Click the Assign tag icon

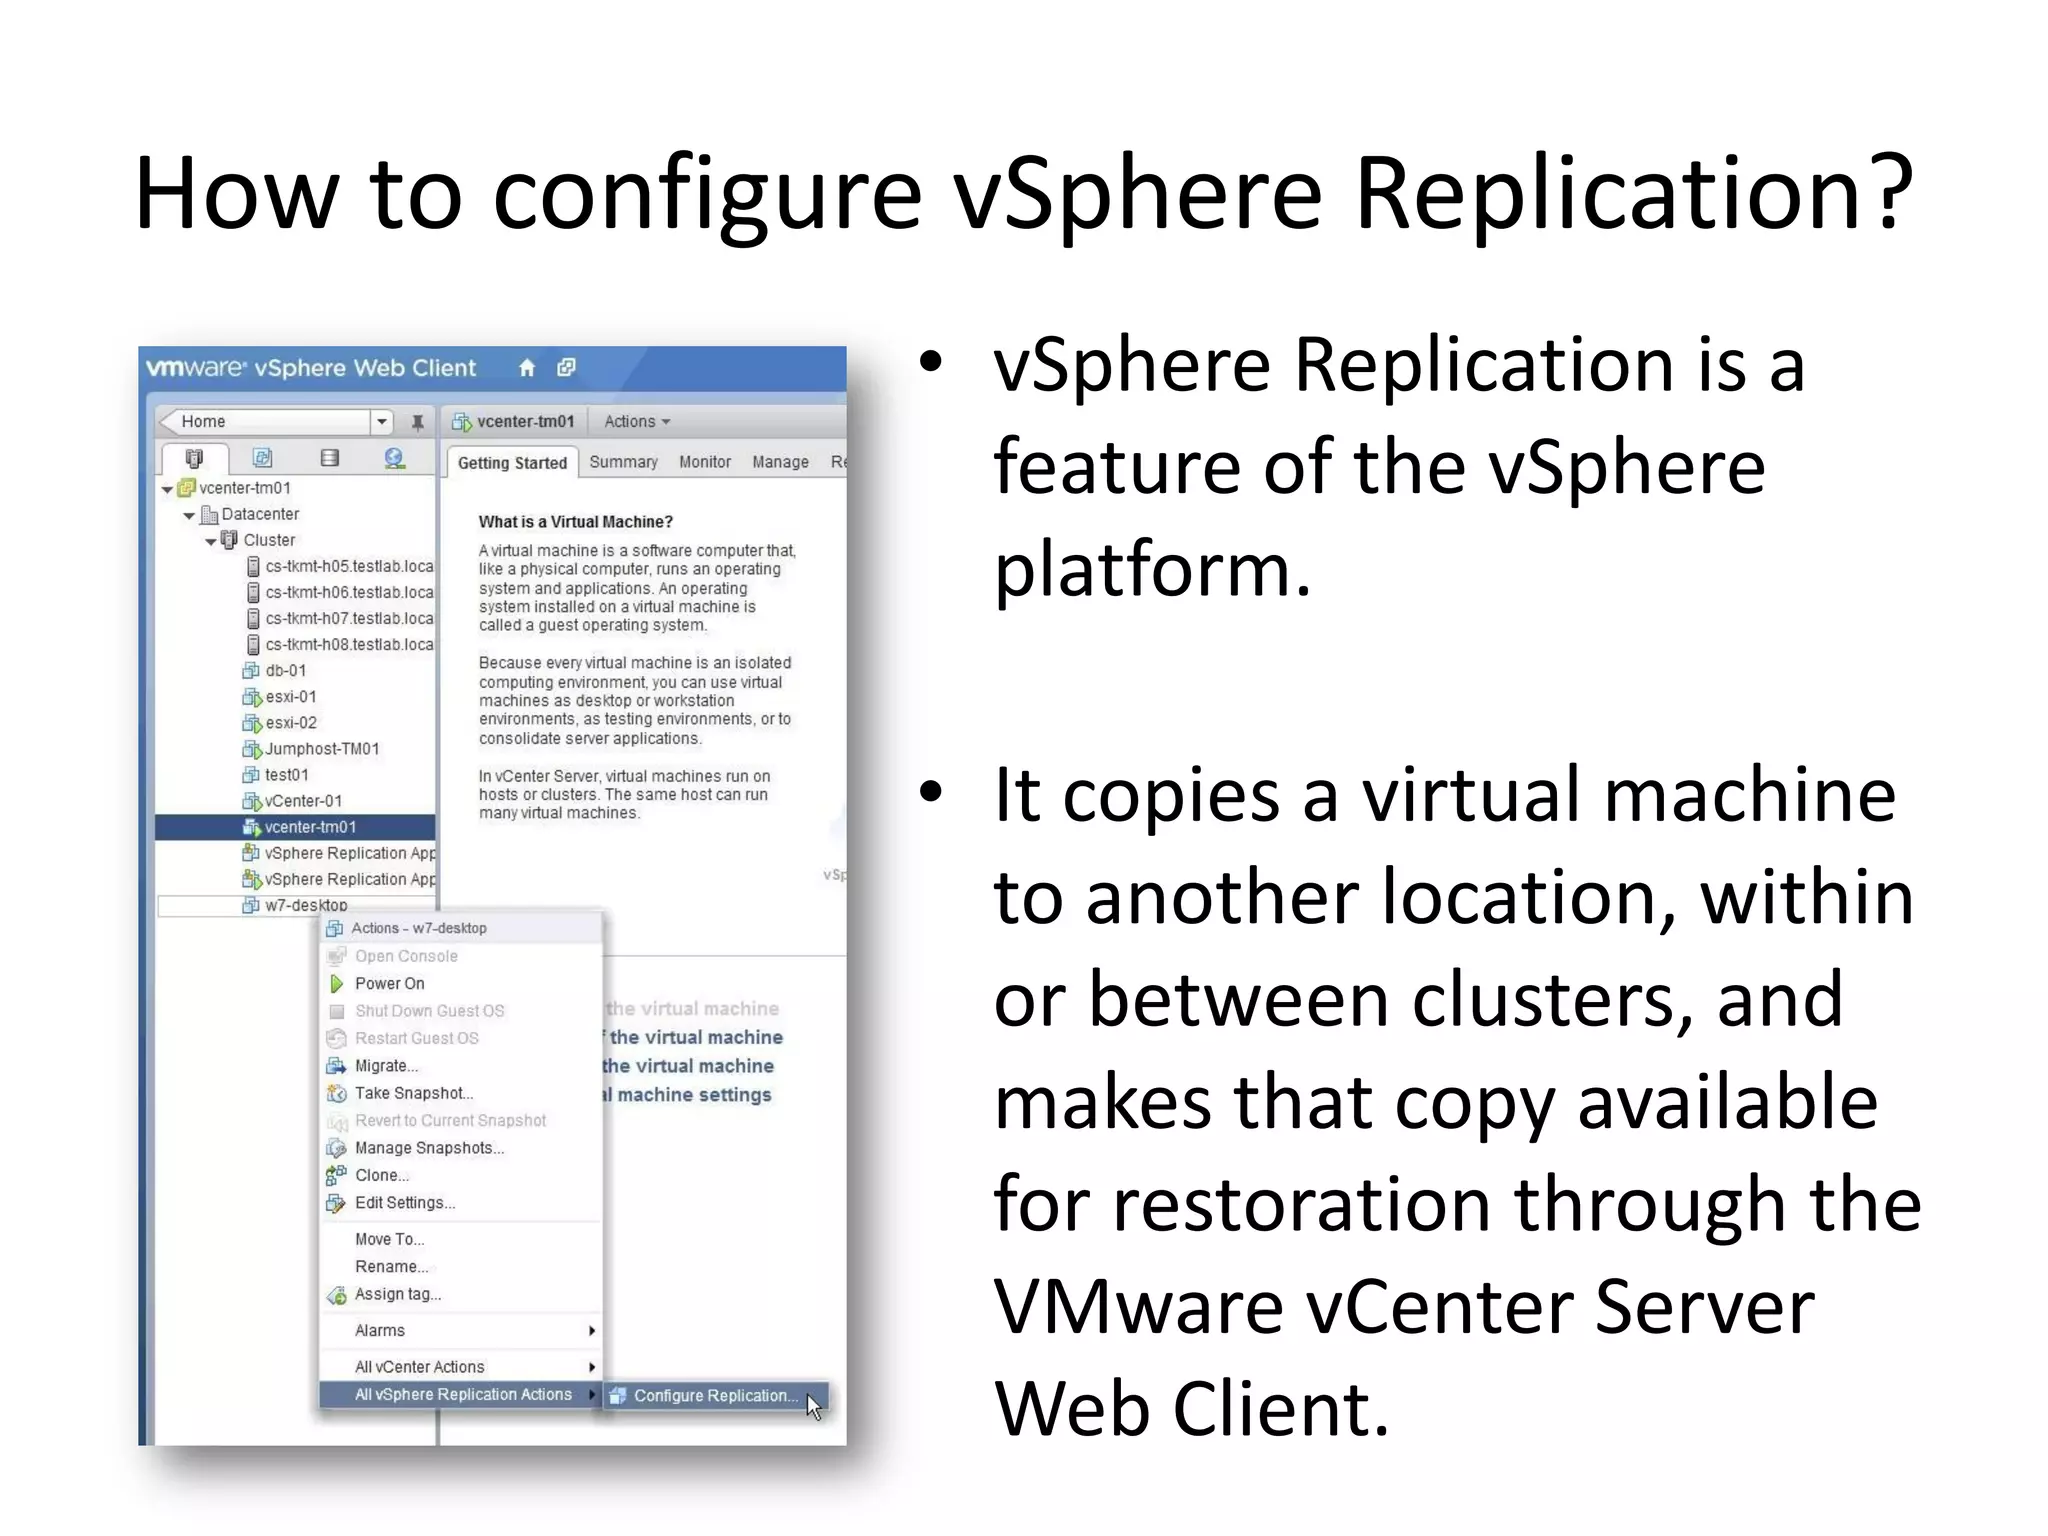point(337,1295)
